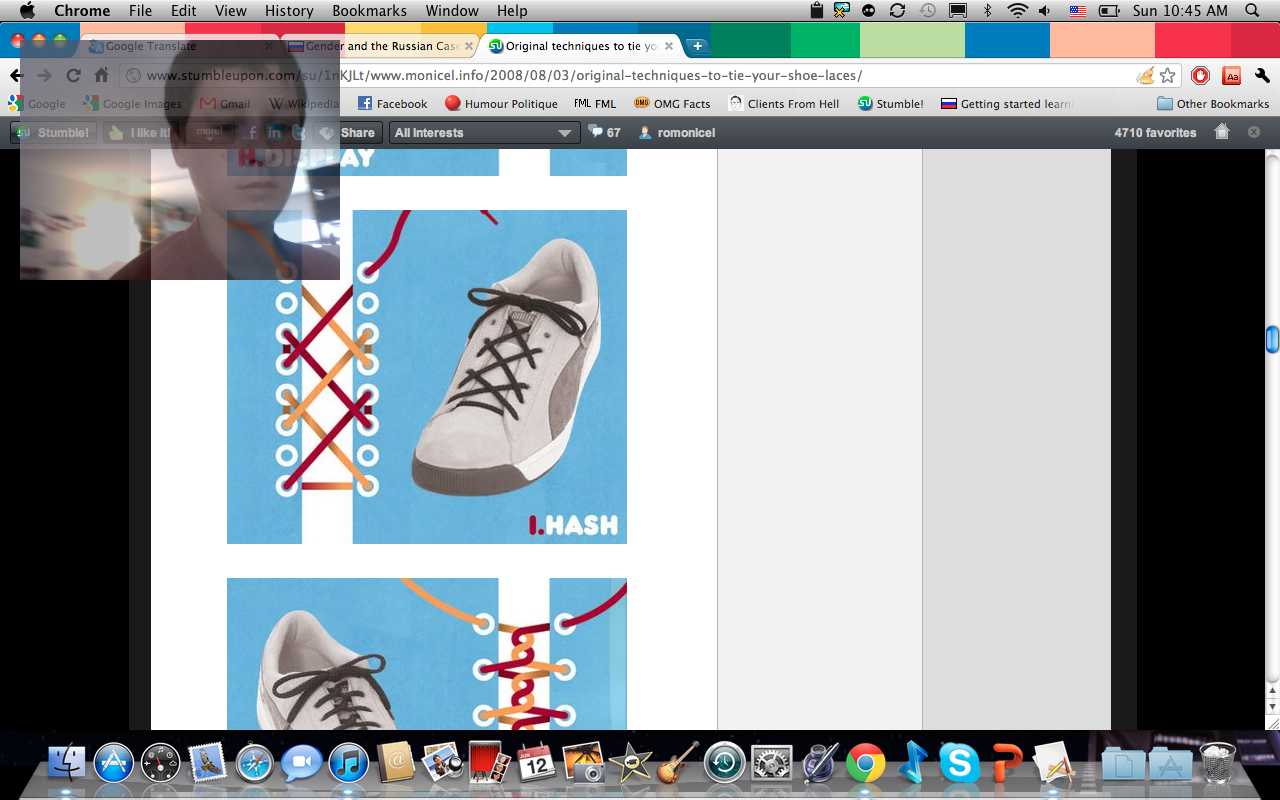Screen dimensions: 1280x800
Task: Reload the page with the refresh icon
Action: click(x=73, y=75)
